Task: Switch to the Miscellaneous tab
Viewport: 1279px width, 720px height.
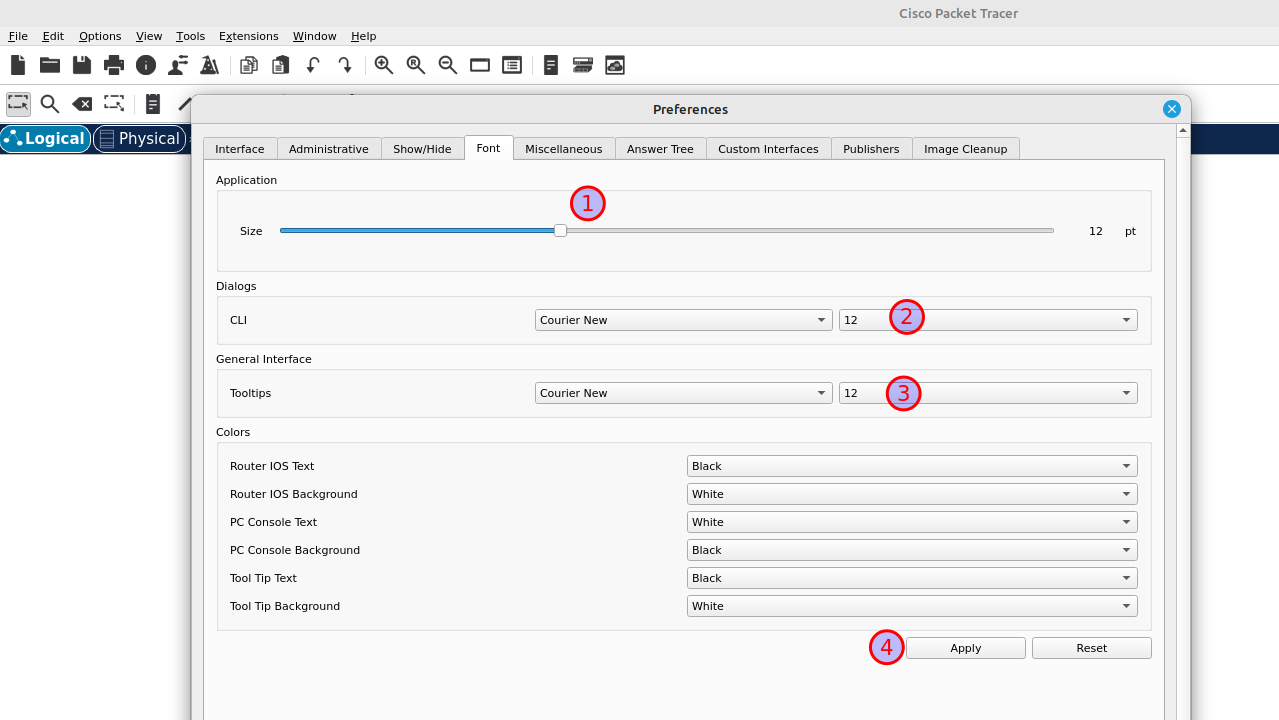Action: (563, 149)
